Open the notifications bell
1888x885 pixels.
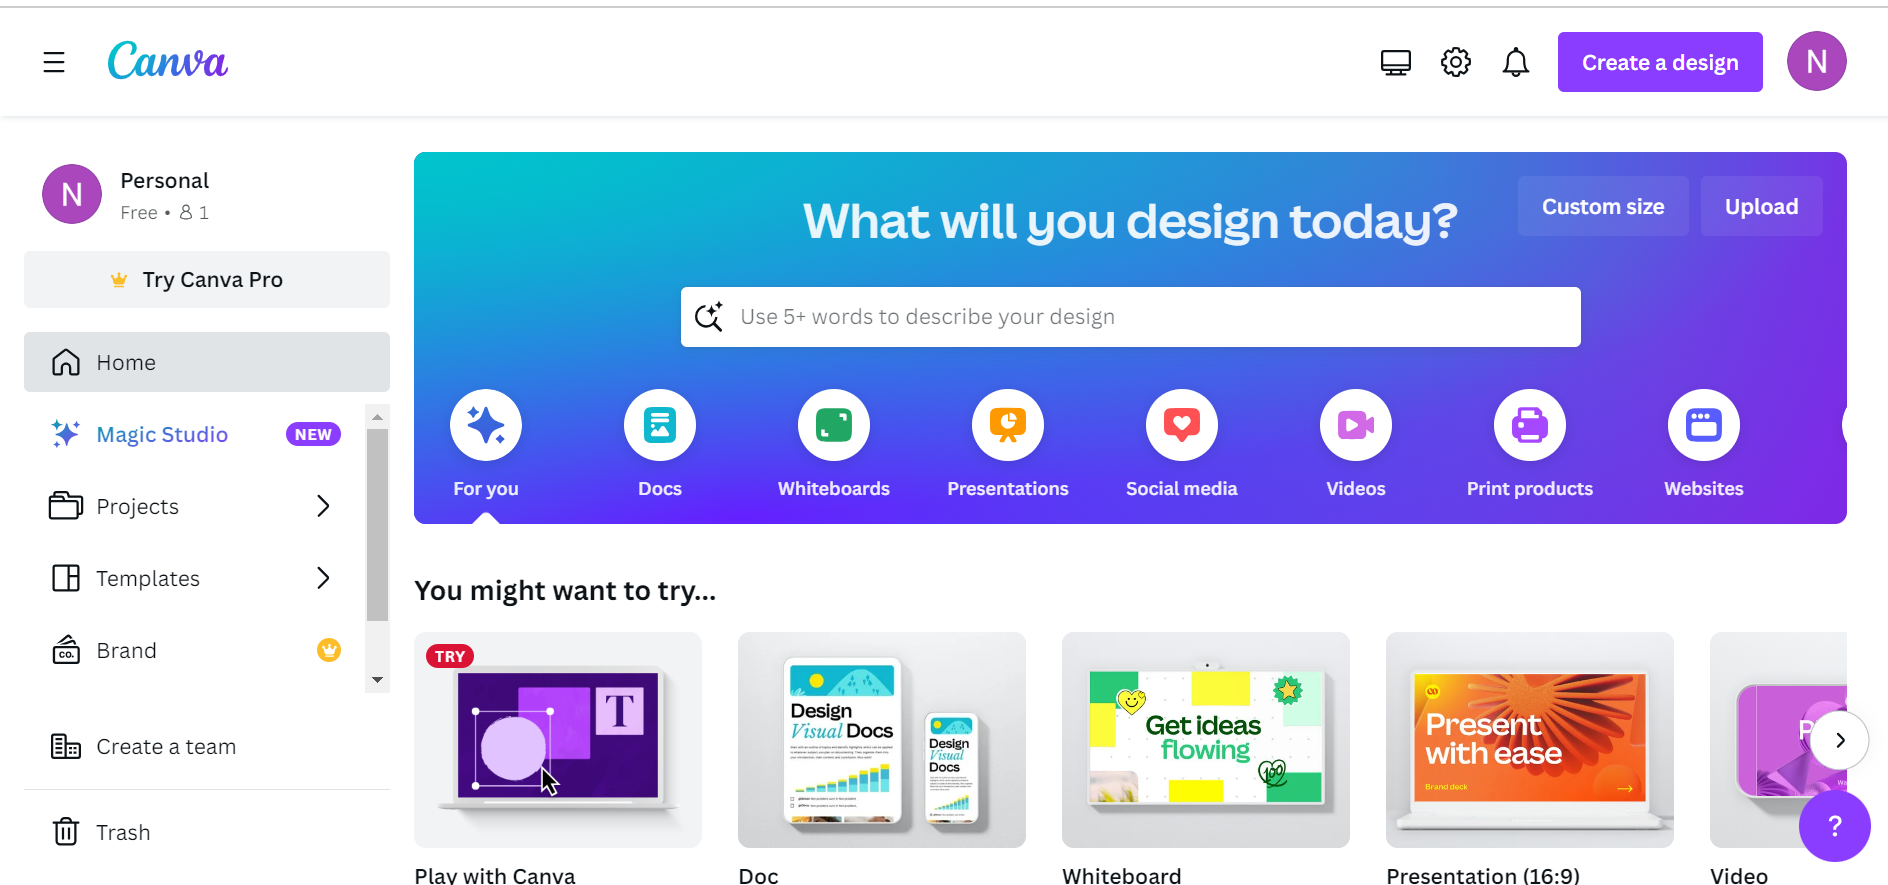pos(1515,62)
